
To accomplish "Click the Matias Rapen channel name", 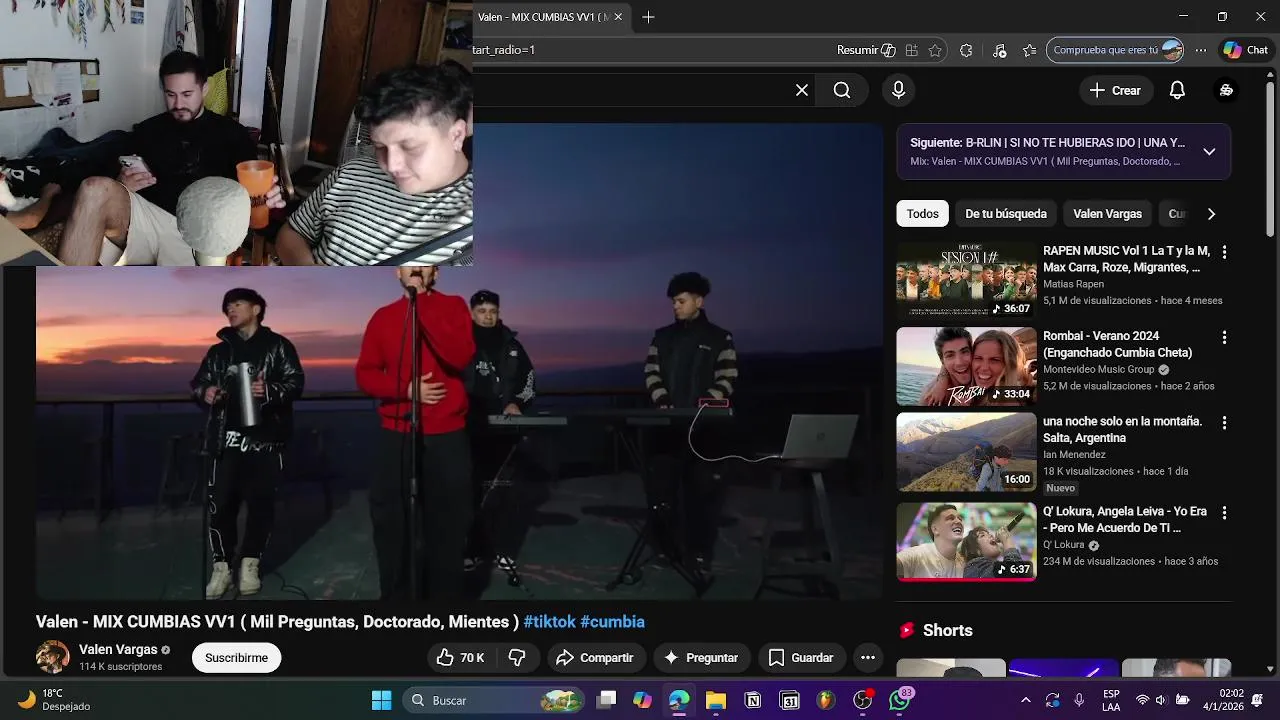I will (1073, 284).
